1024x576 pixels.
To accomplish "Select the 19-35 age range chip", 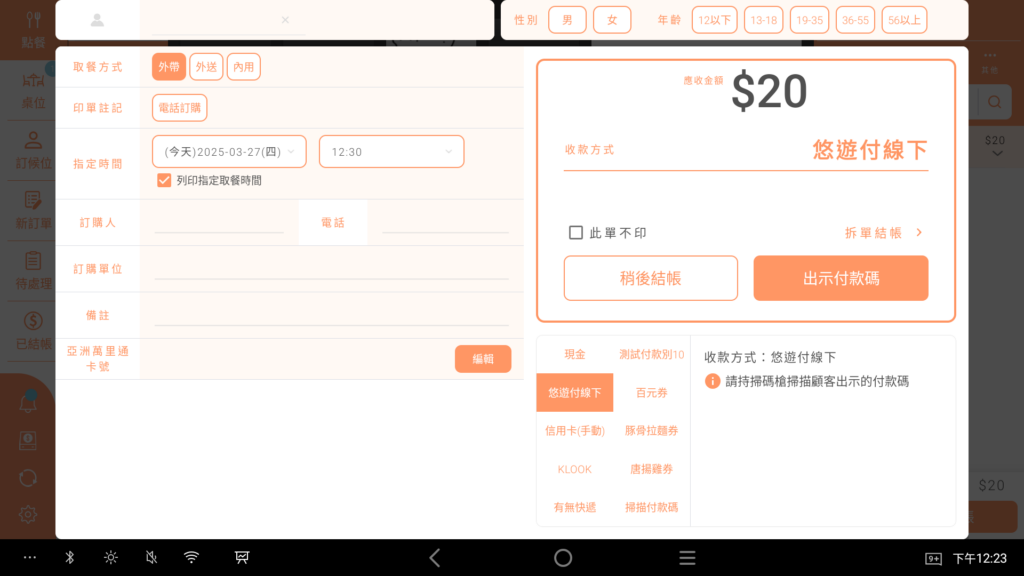I will pyautogui.click(x=809, y=20).
